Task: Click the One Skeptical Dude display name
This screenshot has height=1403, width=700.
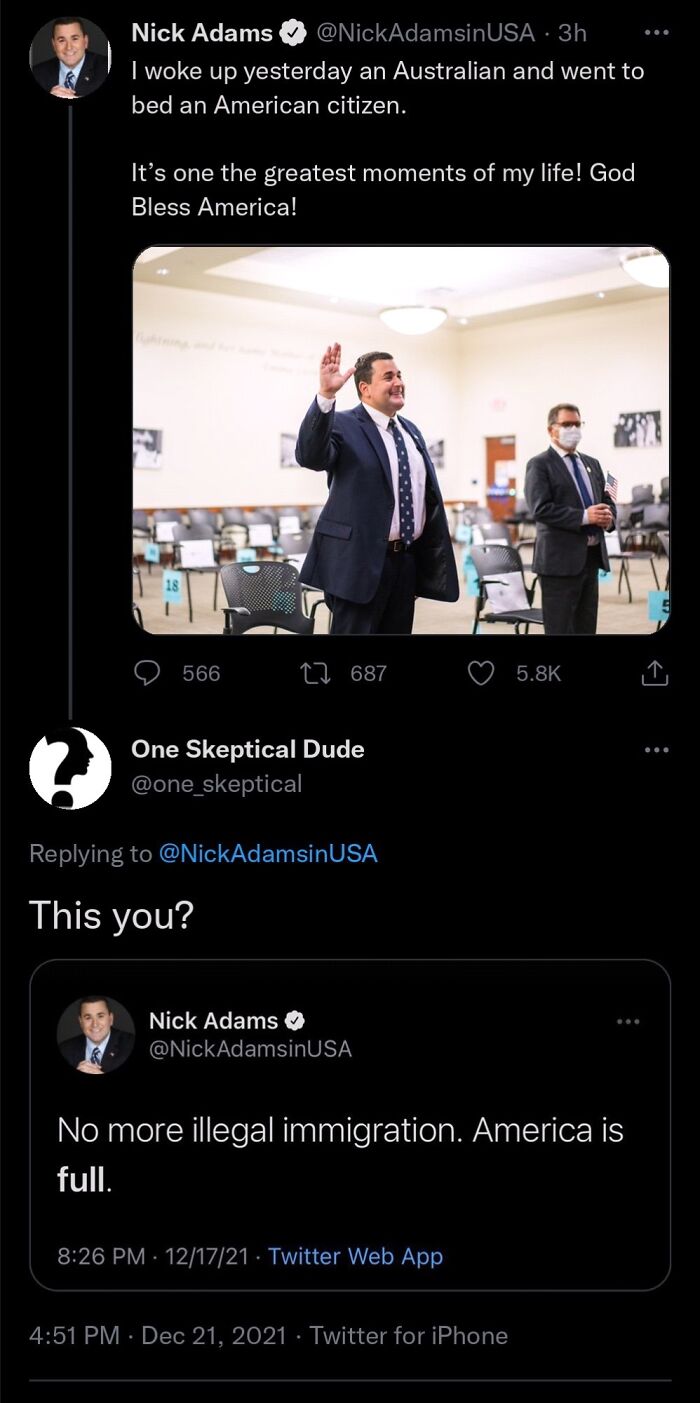Action: tap(247, 749)
